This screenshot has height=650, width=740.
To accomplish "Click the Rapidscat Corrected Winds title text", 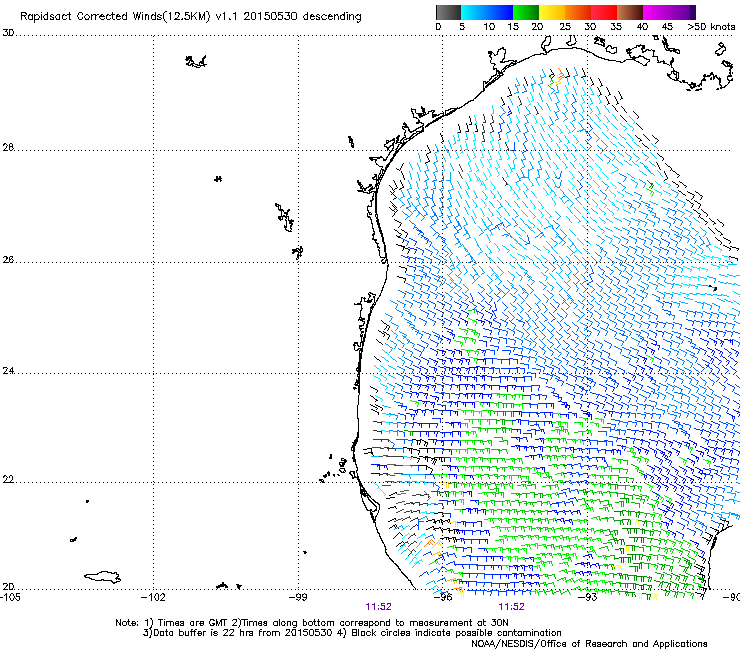I will [x=191, y=16].
